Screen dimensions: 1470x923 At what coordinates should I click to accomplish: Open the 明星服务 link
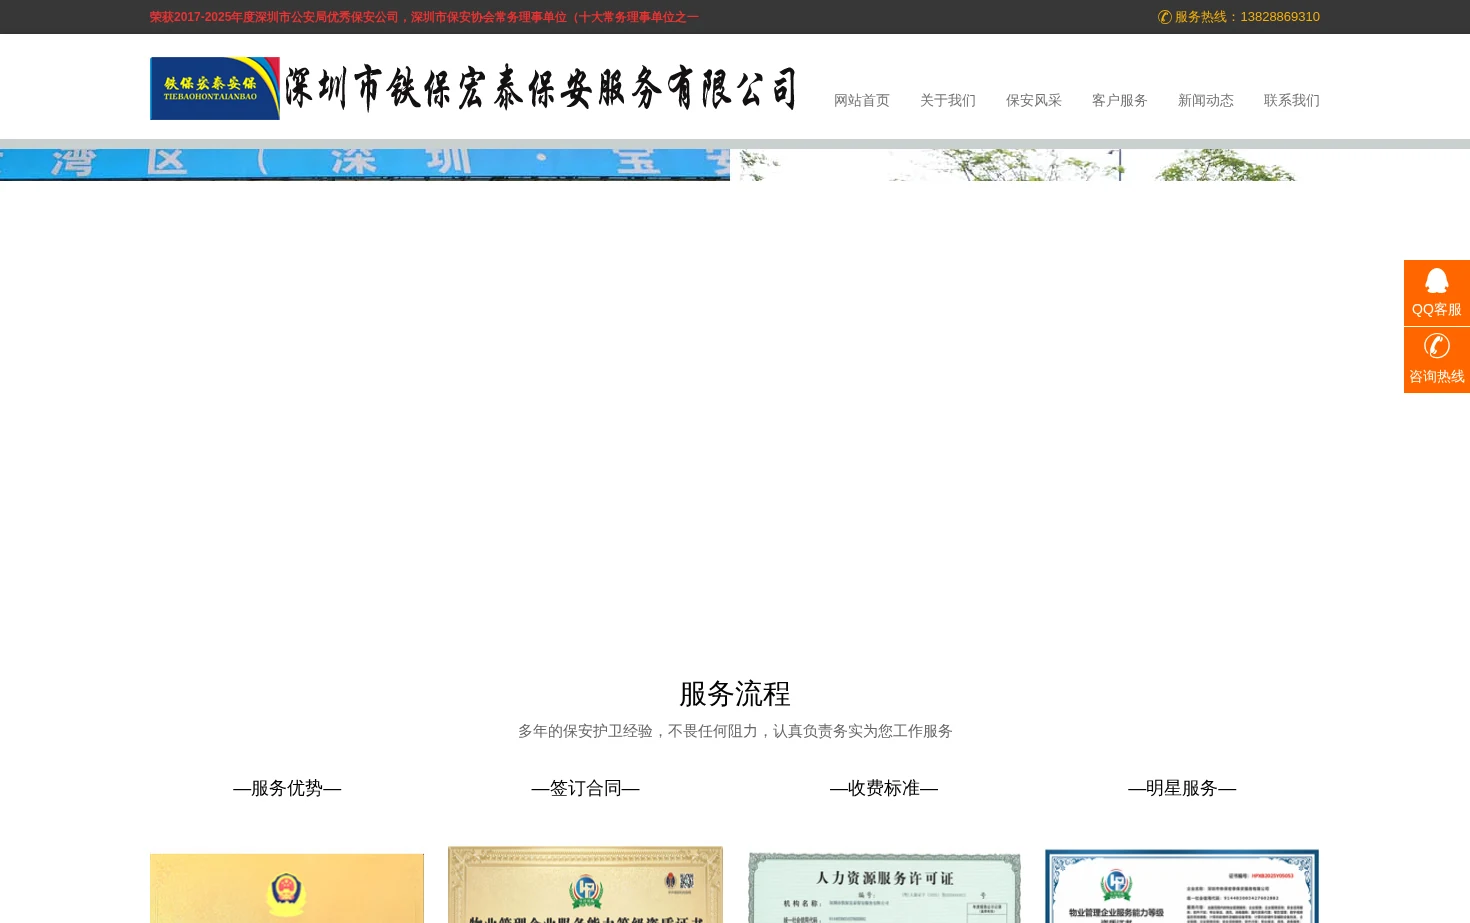(1182, 788)
